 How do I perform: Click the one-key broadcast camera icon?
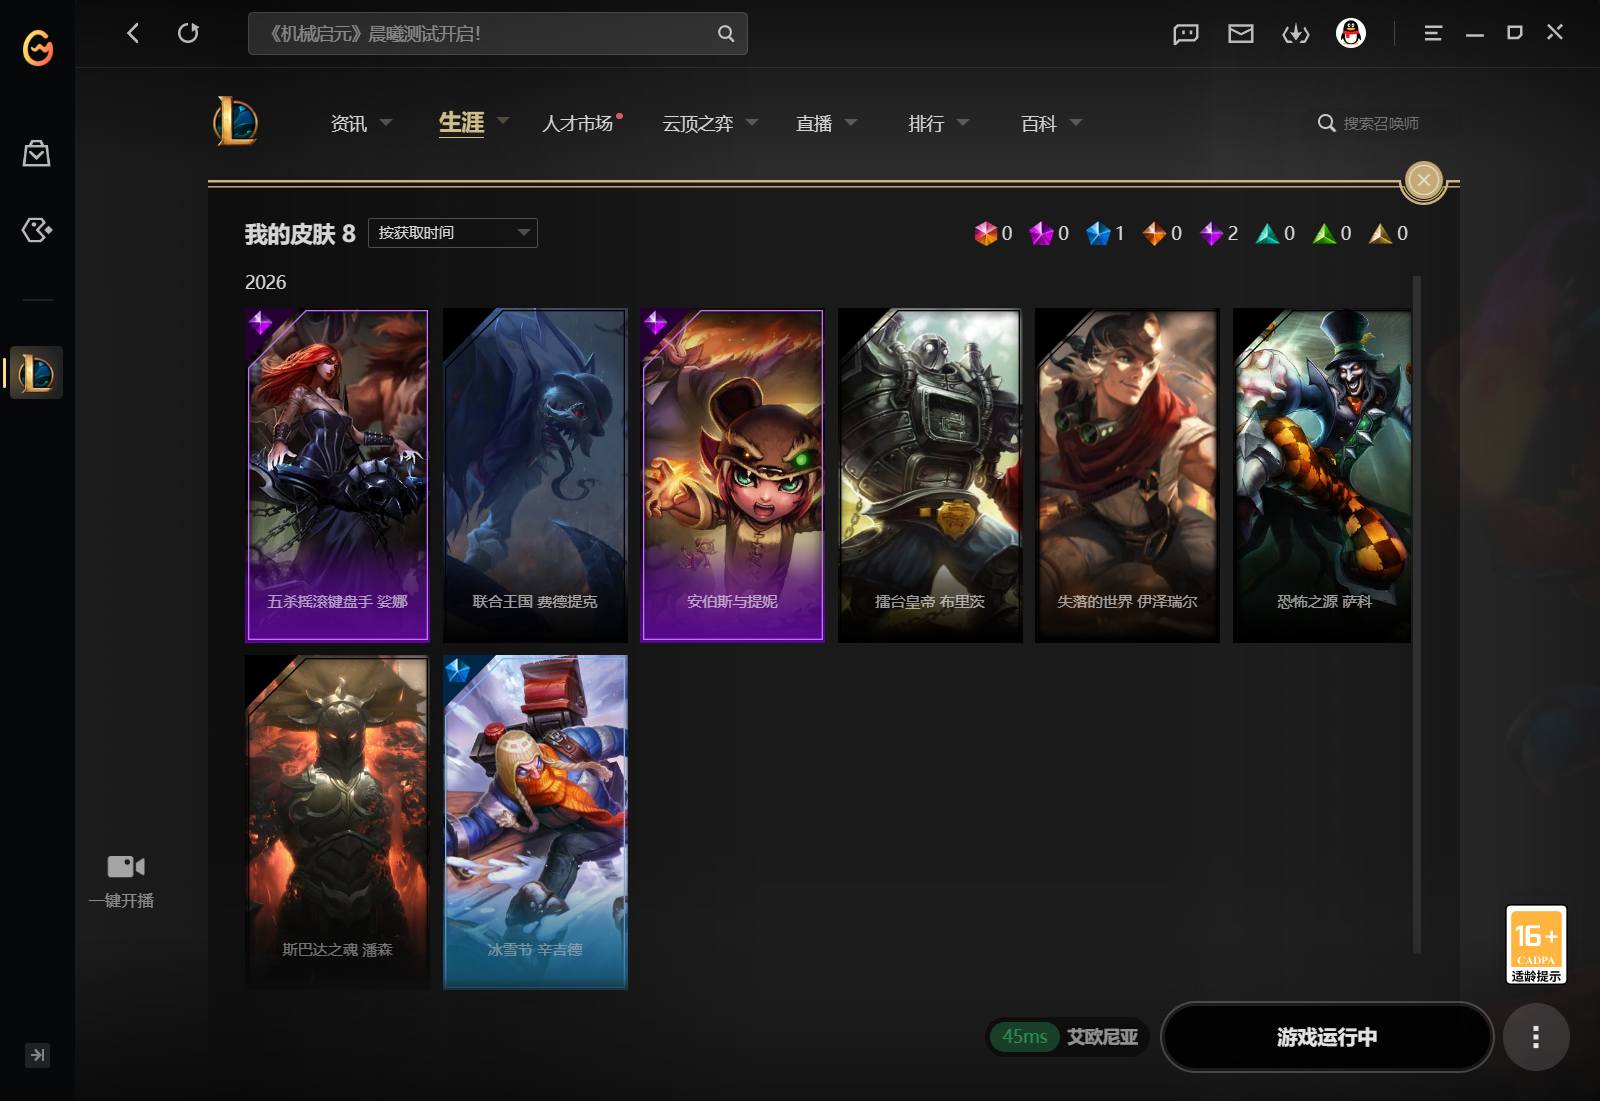click(126, 866)
